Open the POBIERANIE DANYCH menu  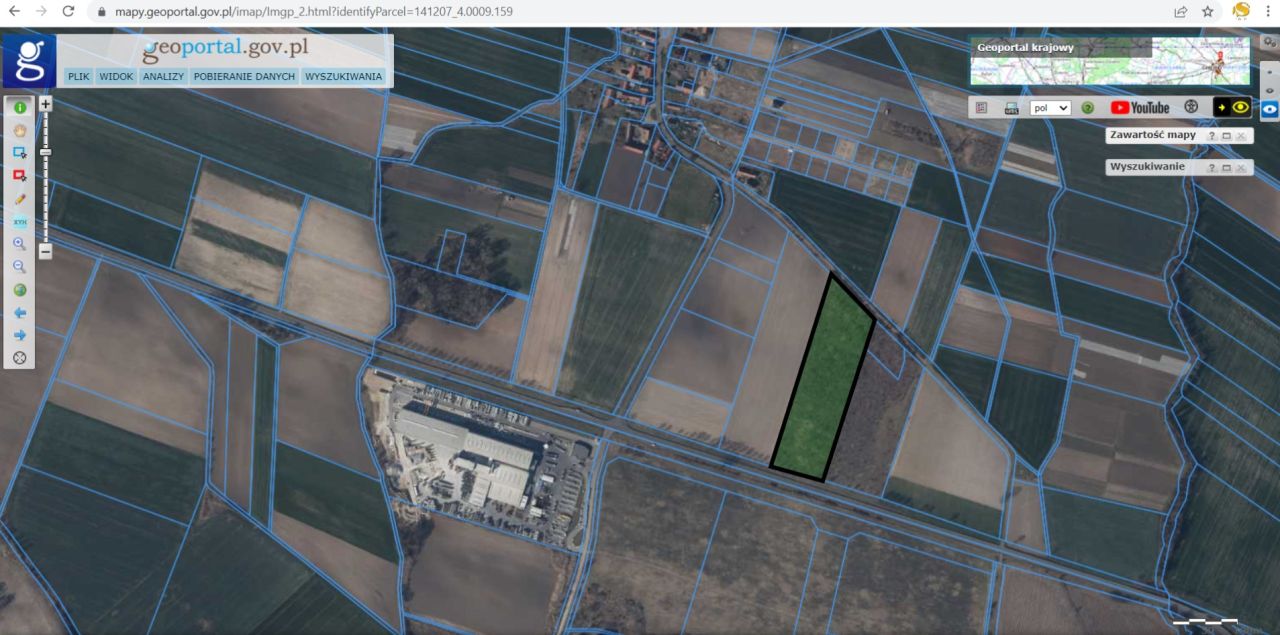point(245,76)
